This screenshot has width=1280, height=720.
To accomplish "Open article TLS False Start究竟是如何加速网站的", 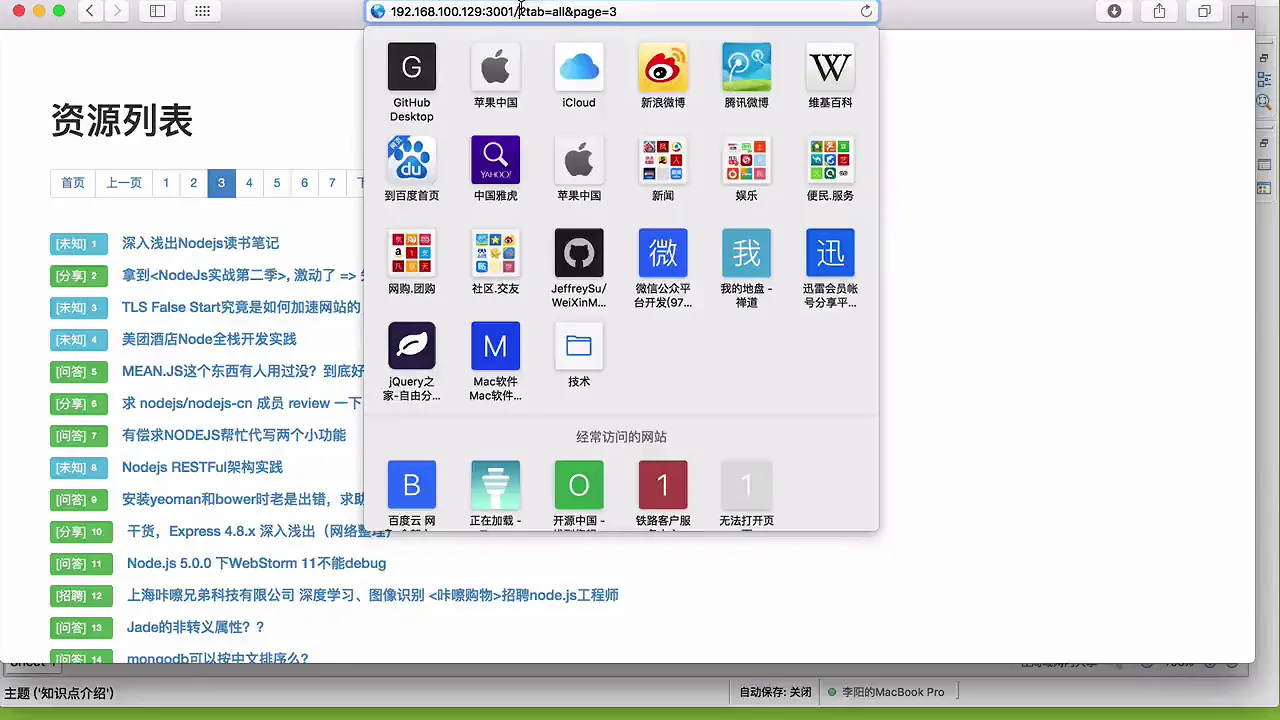I will [x=241, y=307].
